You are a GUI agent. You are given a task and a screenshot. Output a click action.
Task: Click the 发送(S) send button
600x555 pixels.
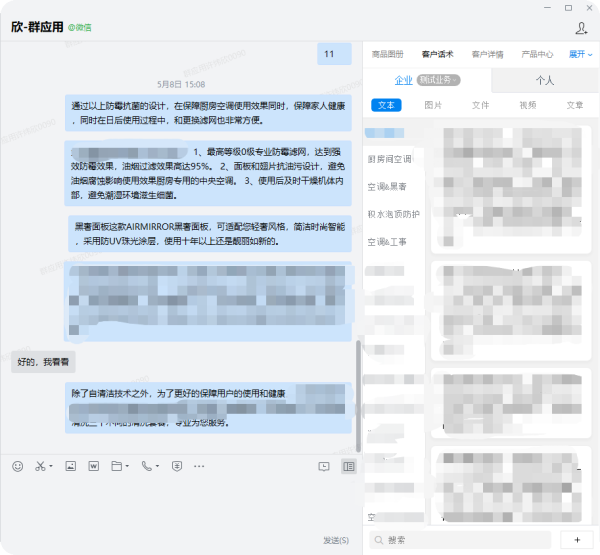[335, 540]
